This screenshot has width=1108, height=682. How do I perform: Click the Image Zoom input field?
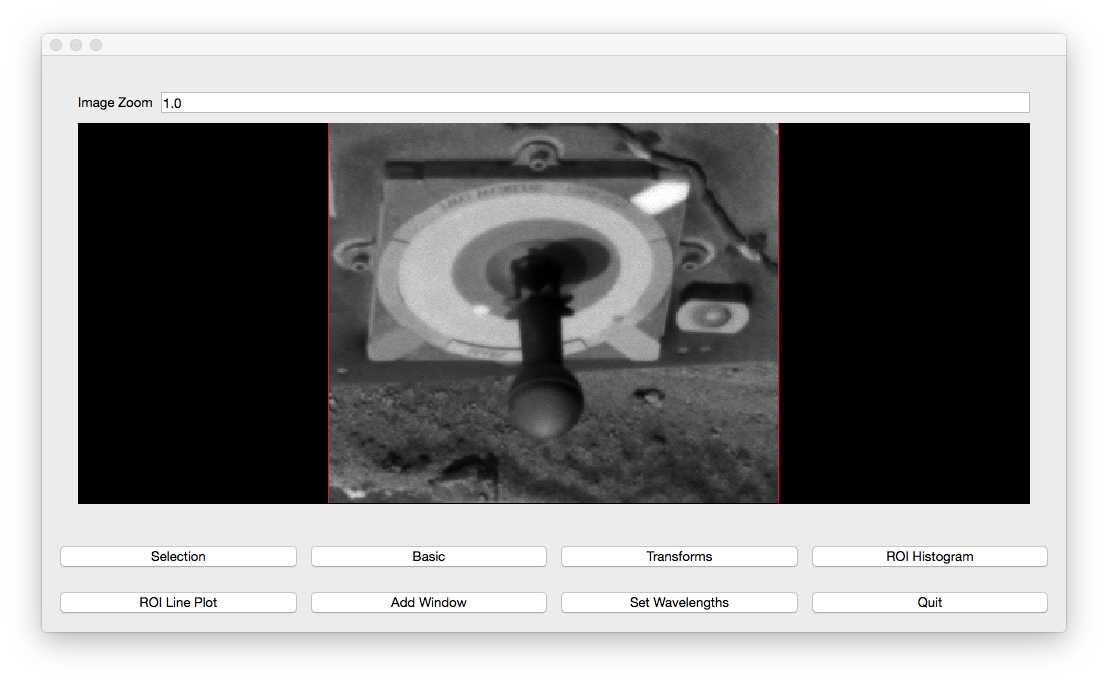tap(595, 102)
